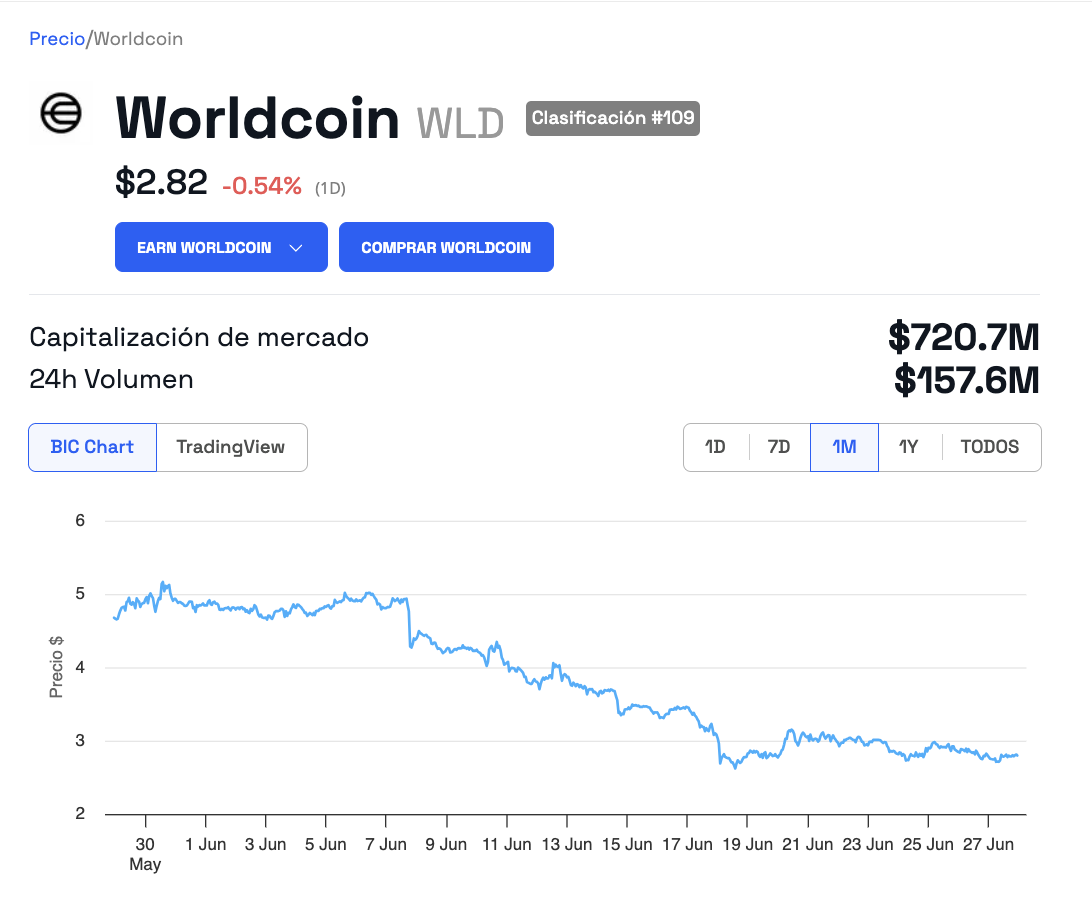Switch to the TradingView tab
This screenshot has height=898, width=1092.
(231, 447)
